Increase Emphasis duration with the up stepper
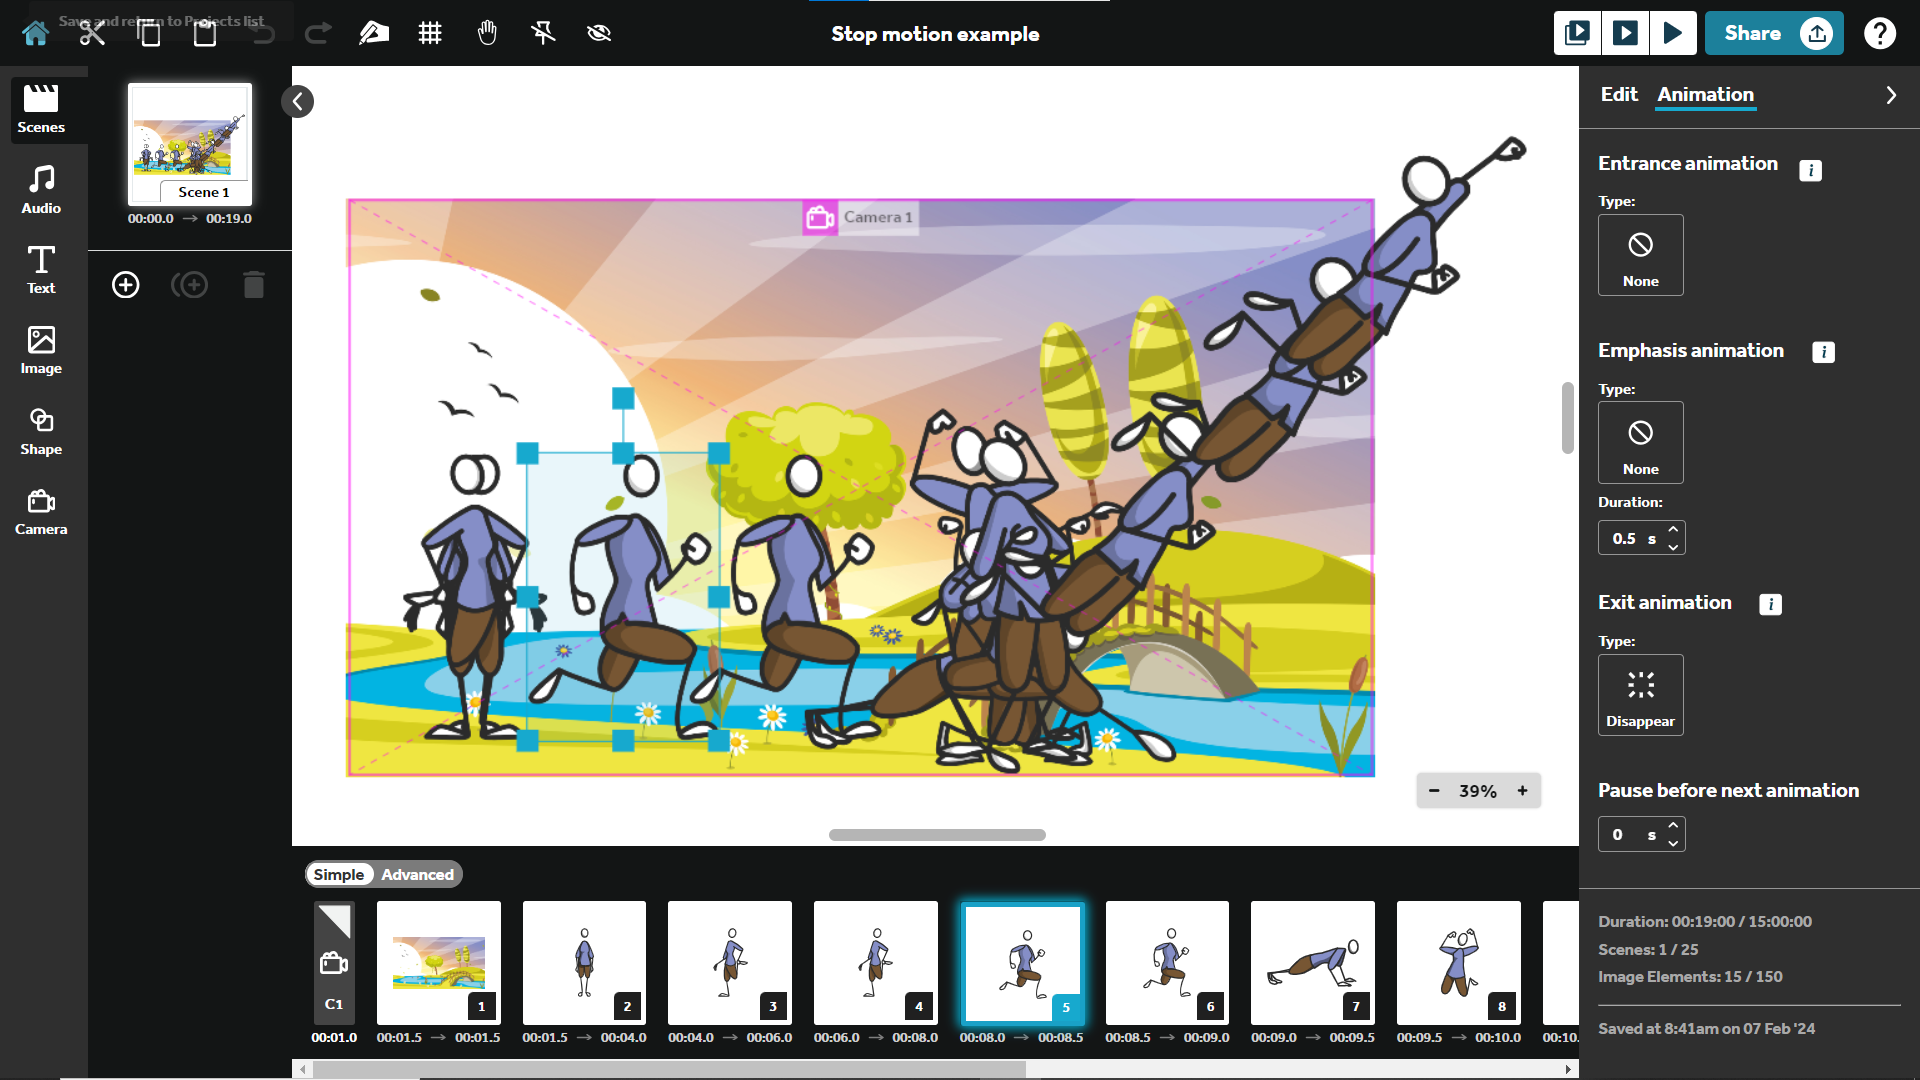The height and width of the screenshot is (1080, 1920). [x=1672, y=531]
